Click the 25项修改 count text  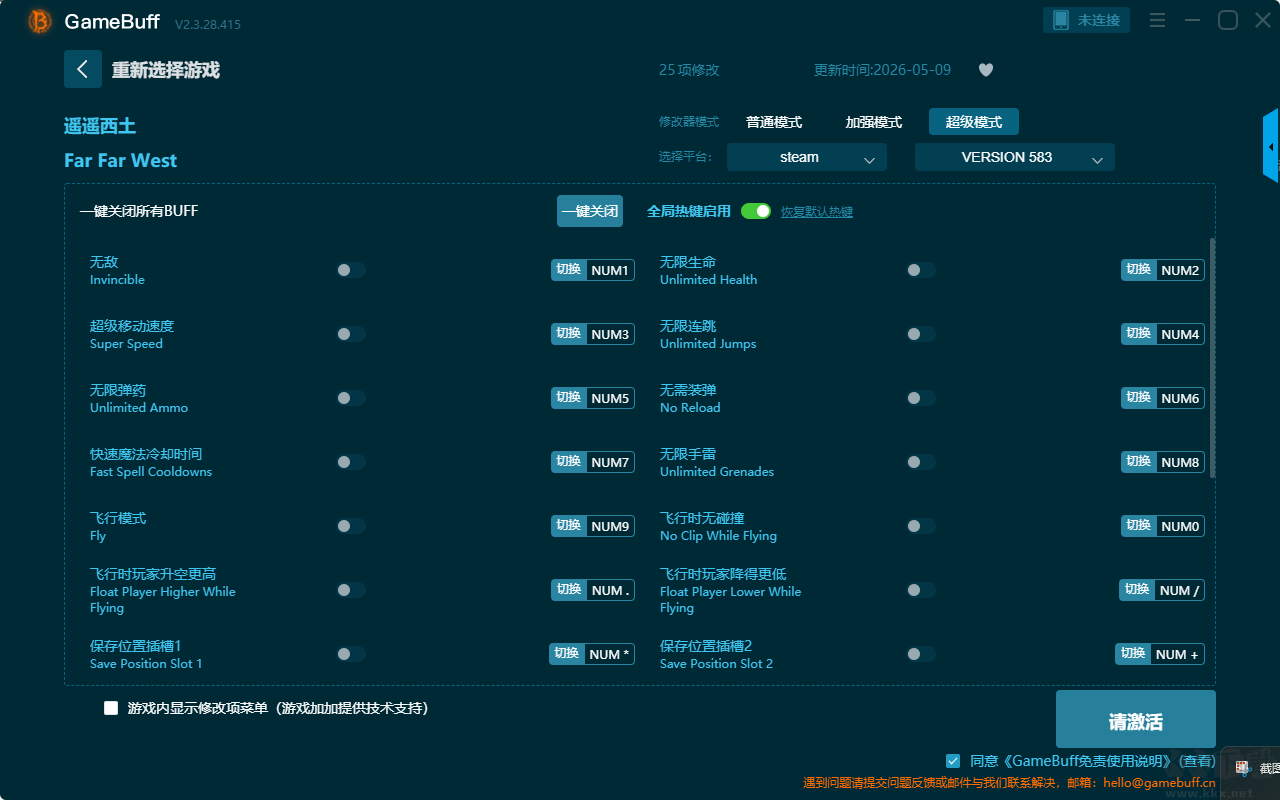click(689, 70)
